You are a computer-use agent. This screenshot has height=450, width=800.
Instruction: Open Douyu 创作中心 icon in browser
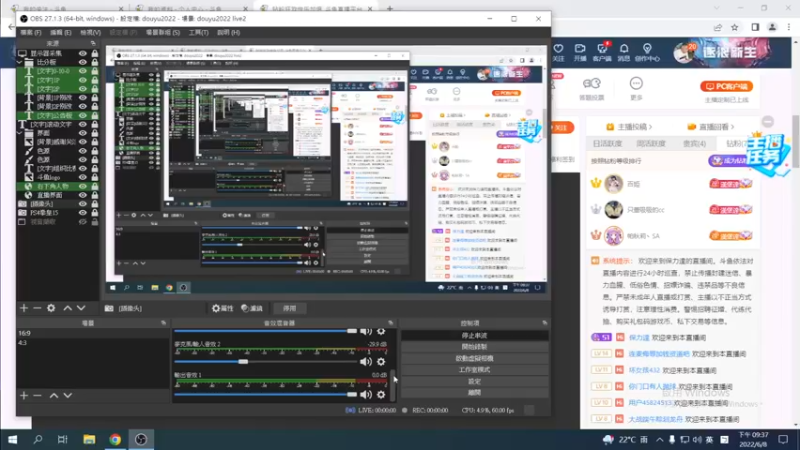pyautogui.click(x=647, y=48)
